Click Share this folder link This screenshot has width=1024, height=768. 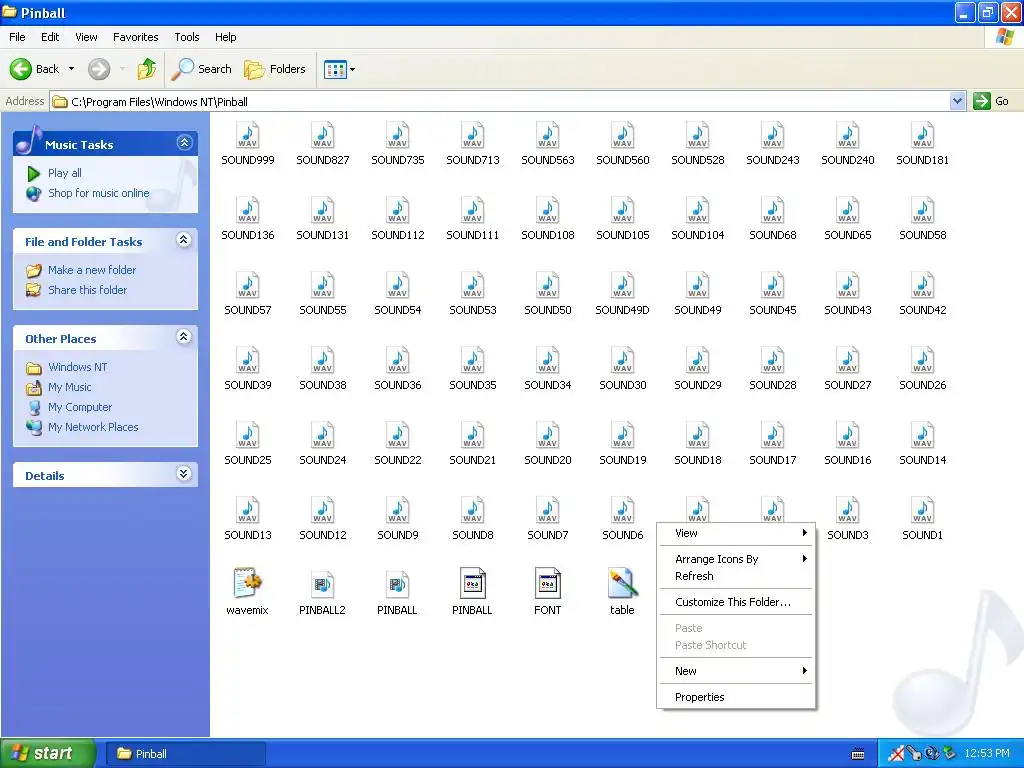coord(88,290)
